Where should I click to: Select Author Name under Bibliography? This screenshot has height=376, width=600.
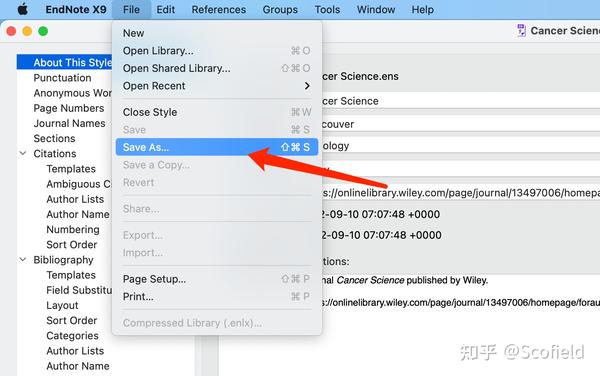(78, 366)
